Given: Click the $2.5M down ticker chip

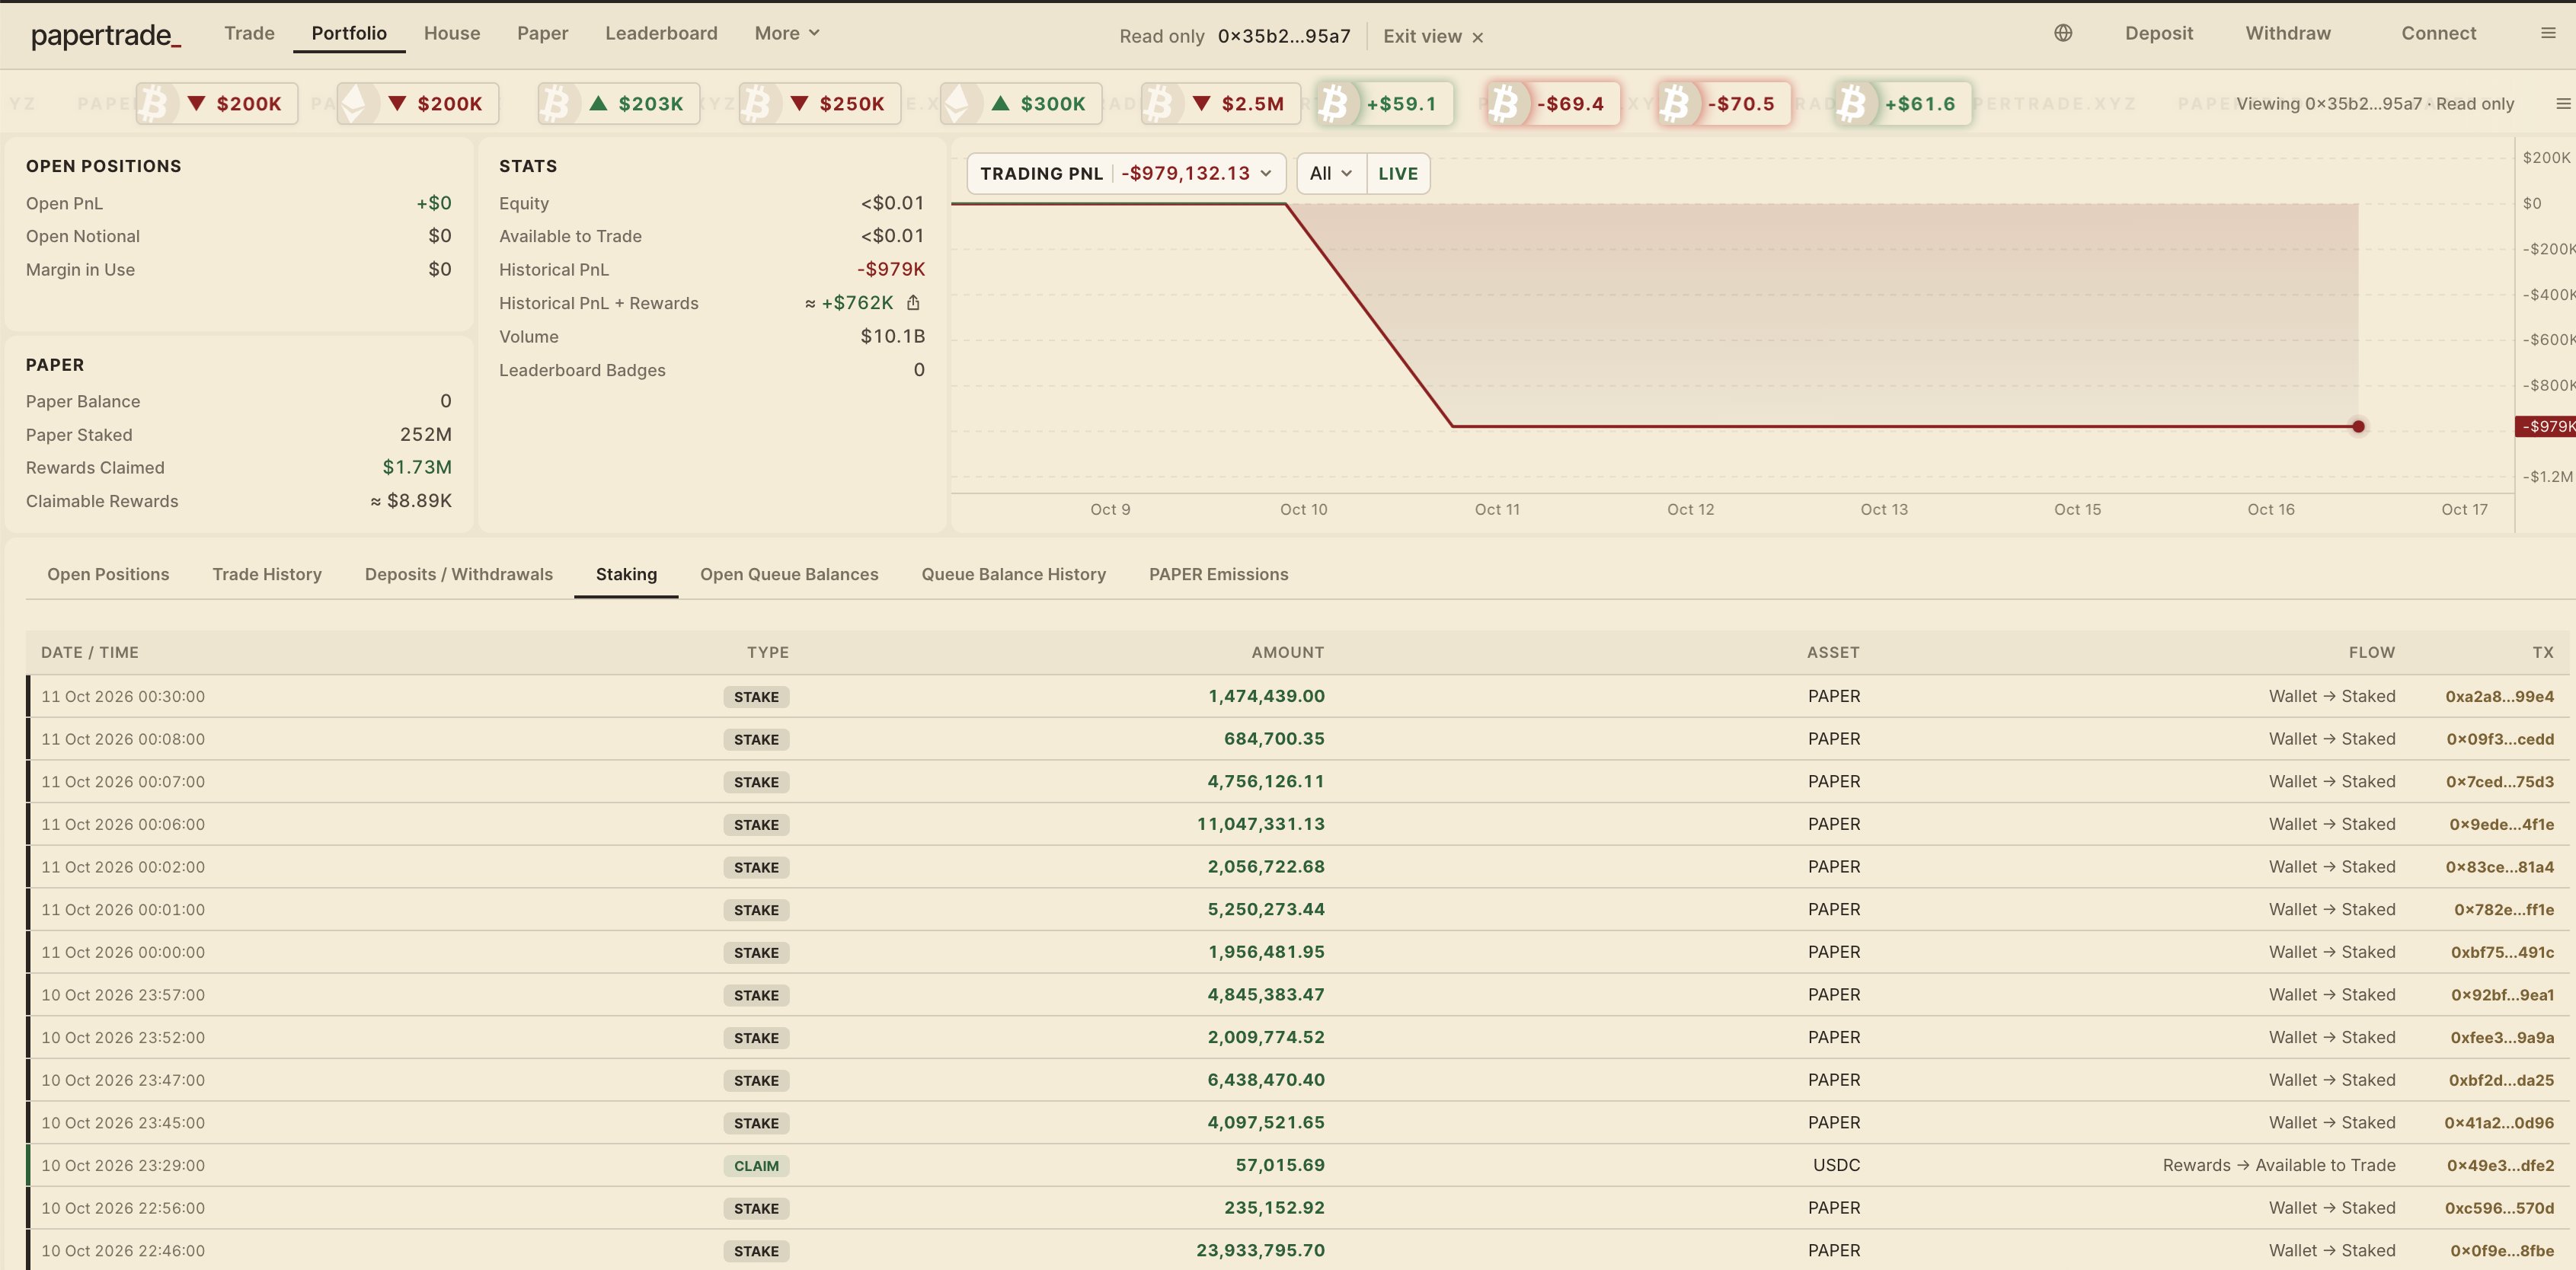Looking at the screenshot, I should (x=1221, y=104).
